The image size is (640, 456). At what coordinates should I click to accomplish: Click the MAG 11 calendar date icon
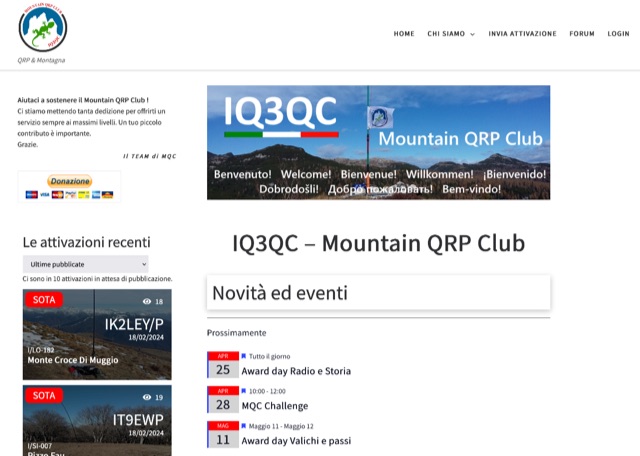222,434
